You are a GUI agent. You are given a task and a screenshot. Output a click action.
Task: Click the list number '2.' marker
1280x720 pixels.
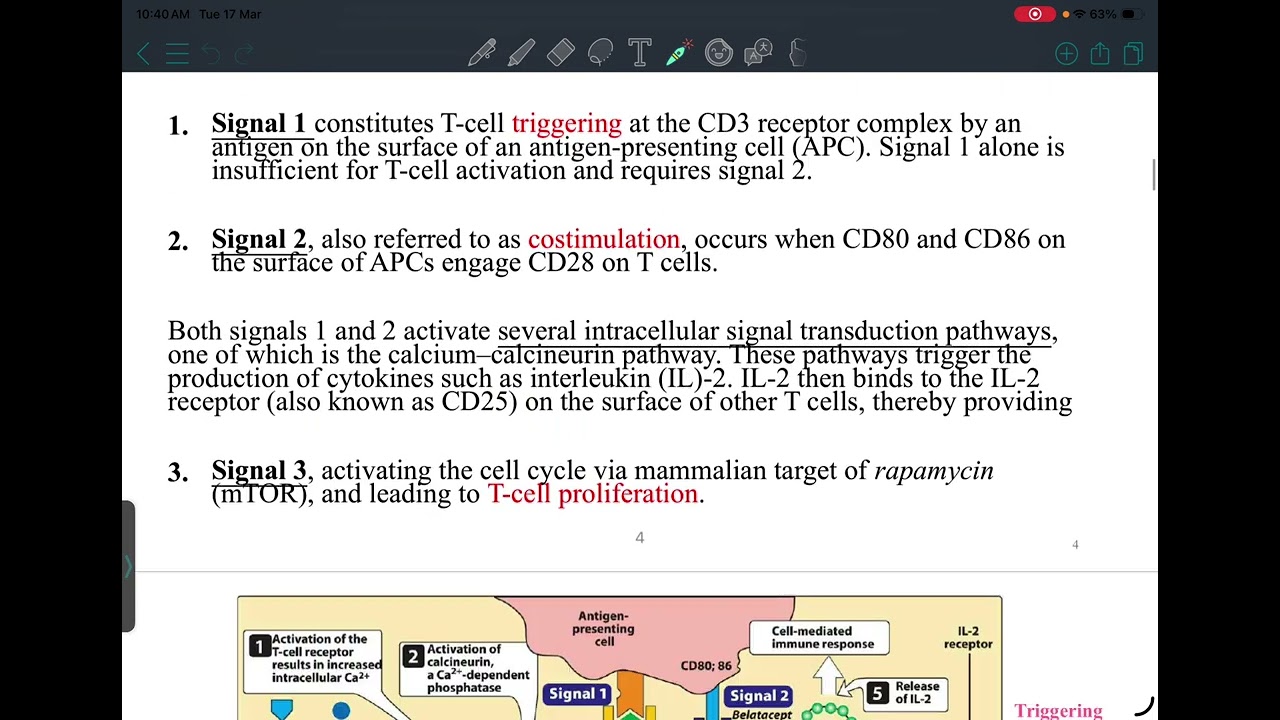[x=178, y=242]
